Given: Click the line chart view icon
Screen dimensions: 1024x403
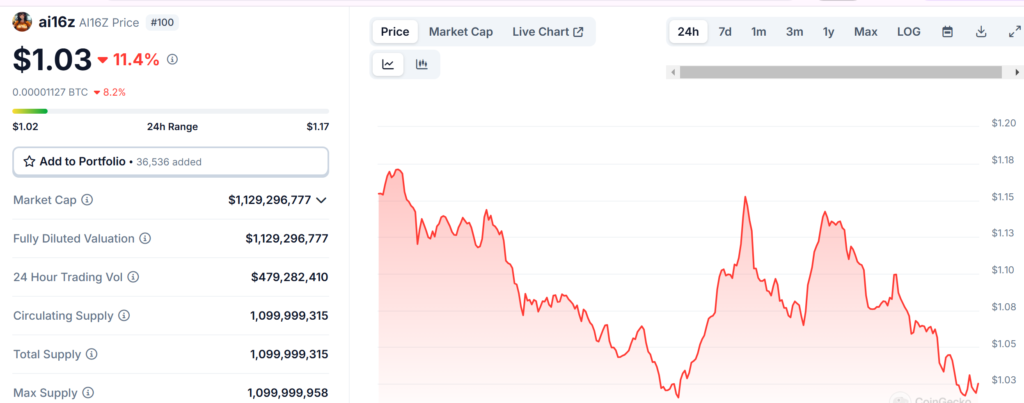Looking at the screenshot, I should coord(388,65).
